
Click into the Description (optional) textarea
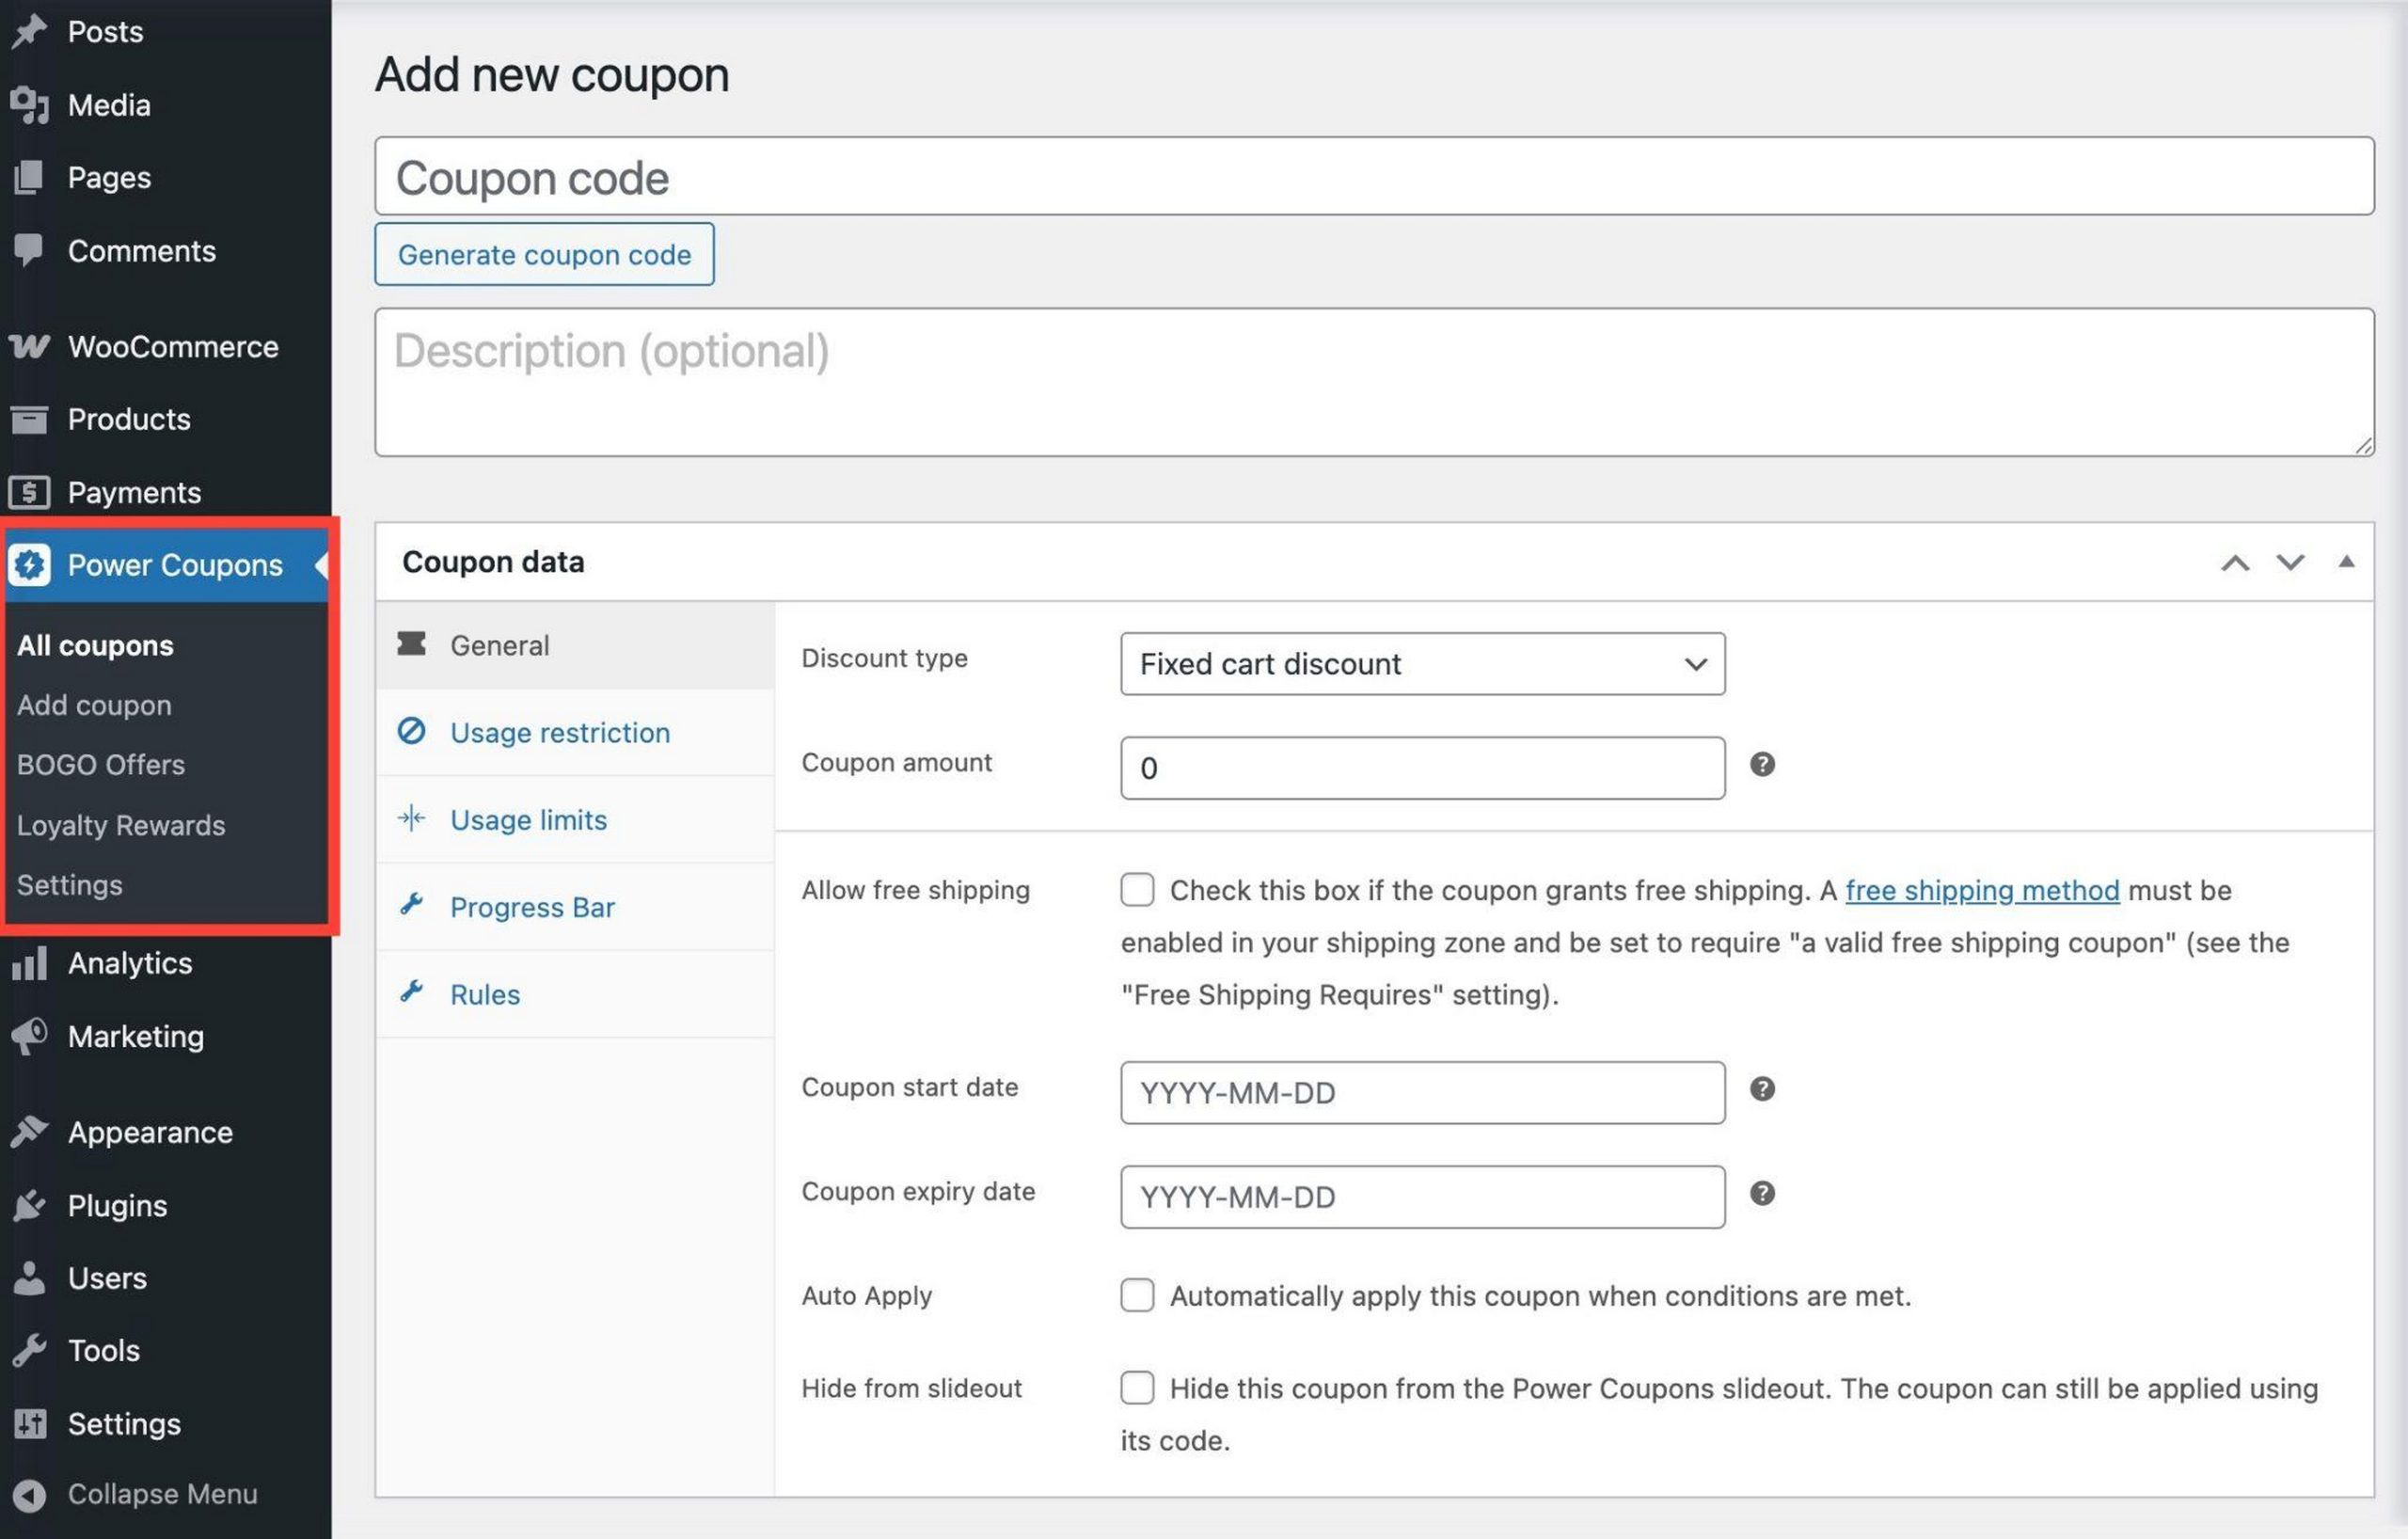click(1374, 382)
